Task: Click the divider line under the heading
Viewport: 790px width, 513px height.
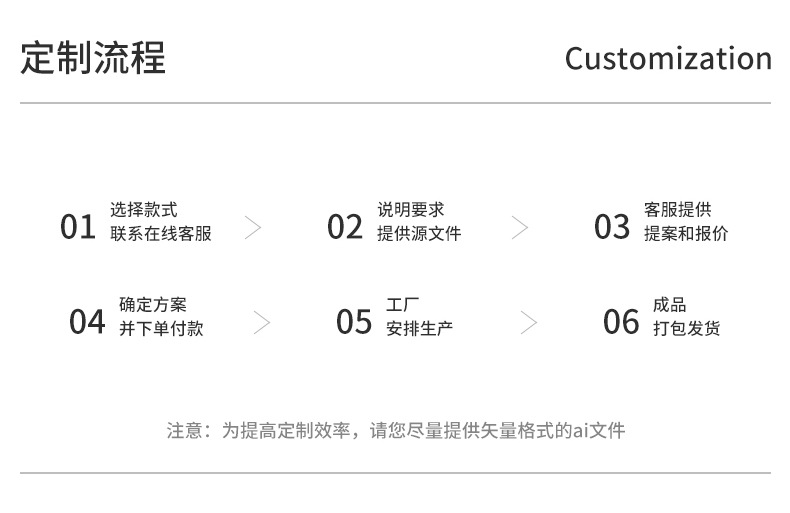Action: click(395, 103)
